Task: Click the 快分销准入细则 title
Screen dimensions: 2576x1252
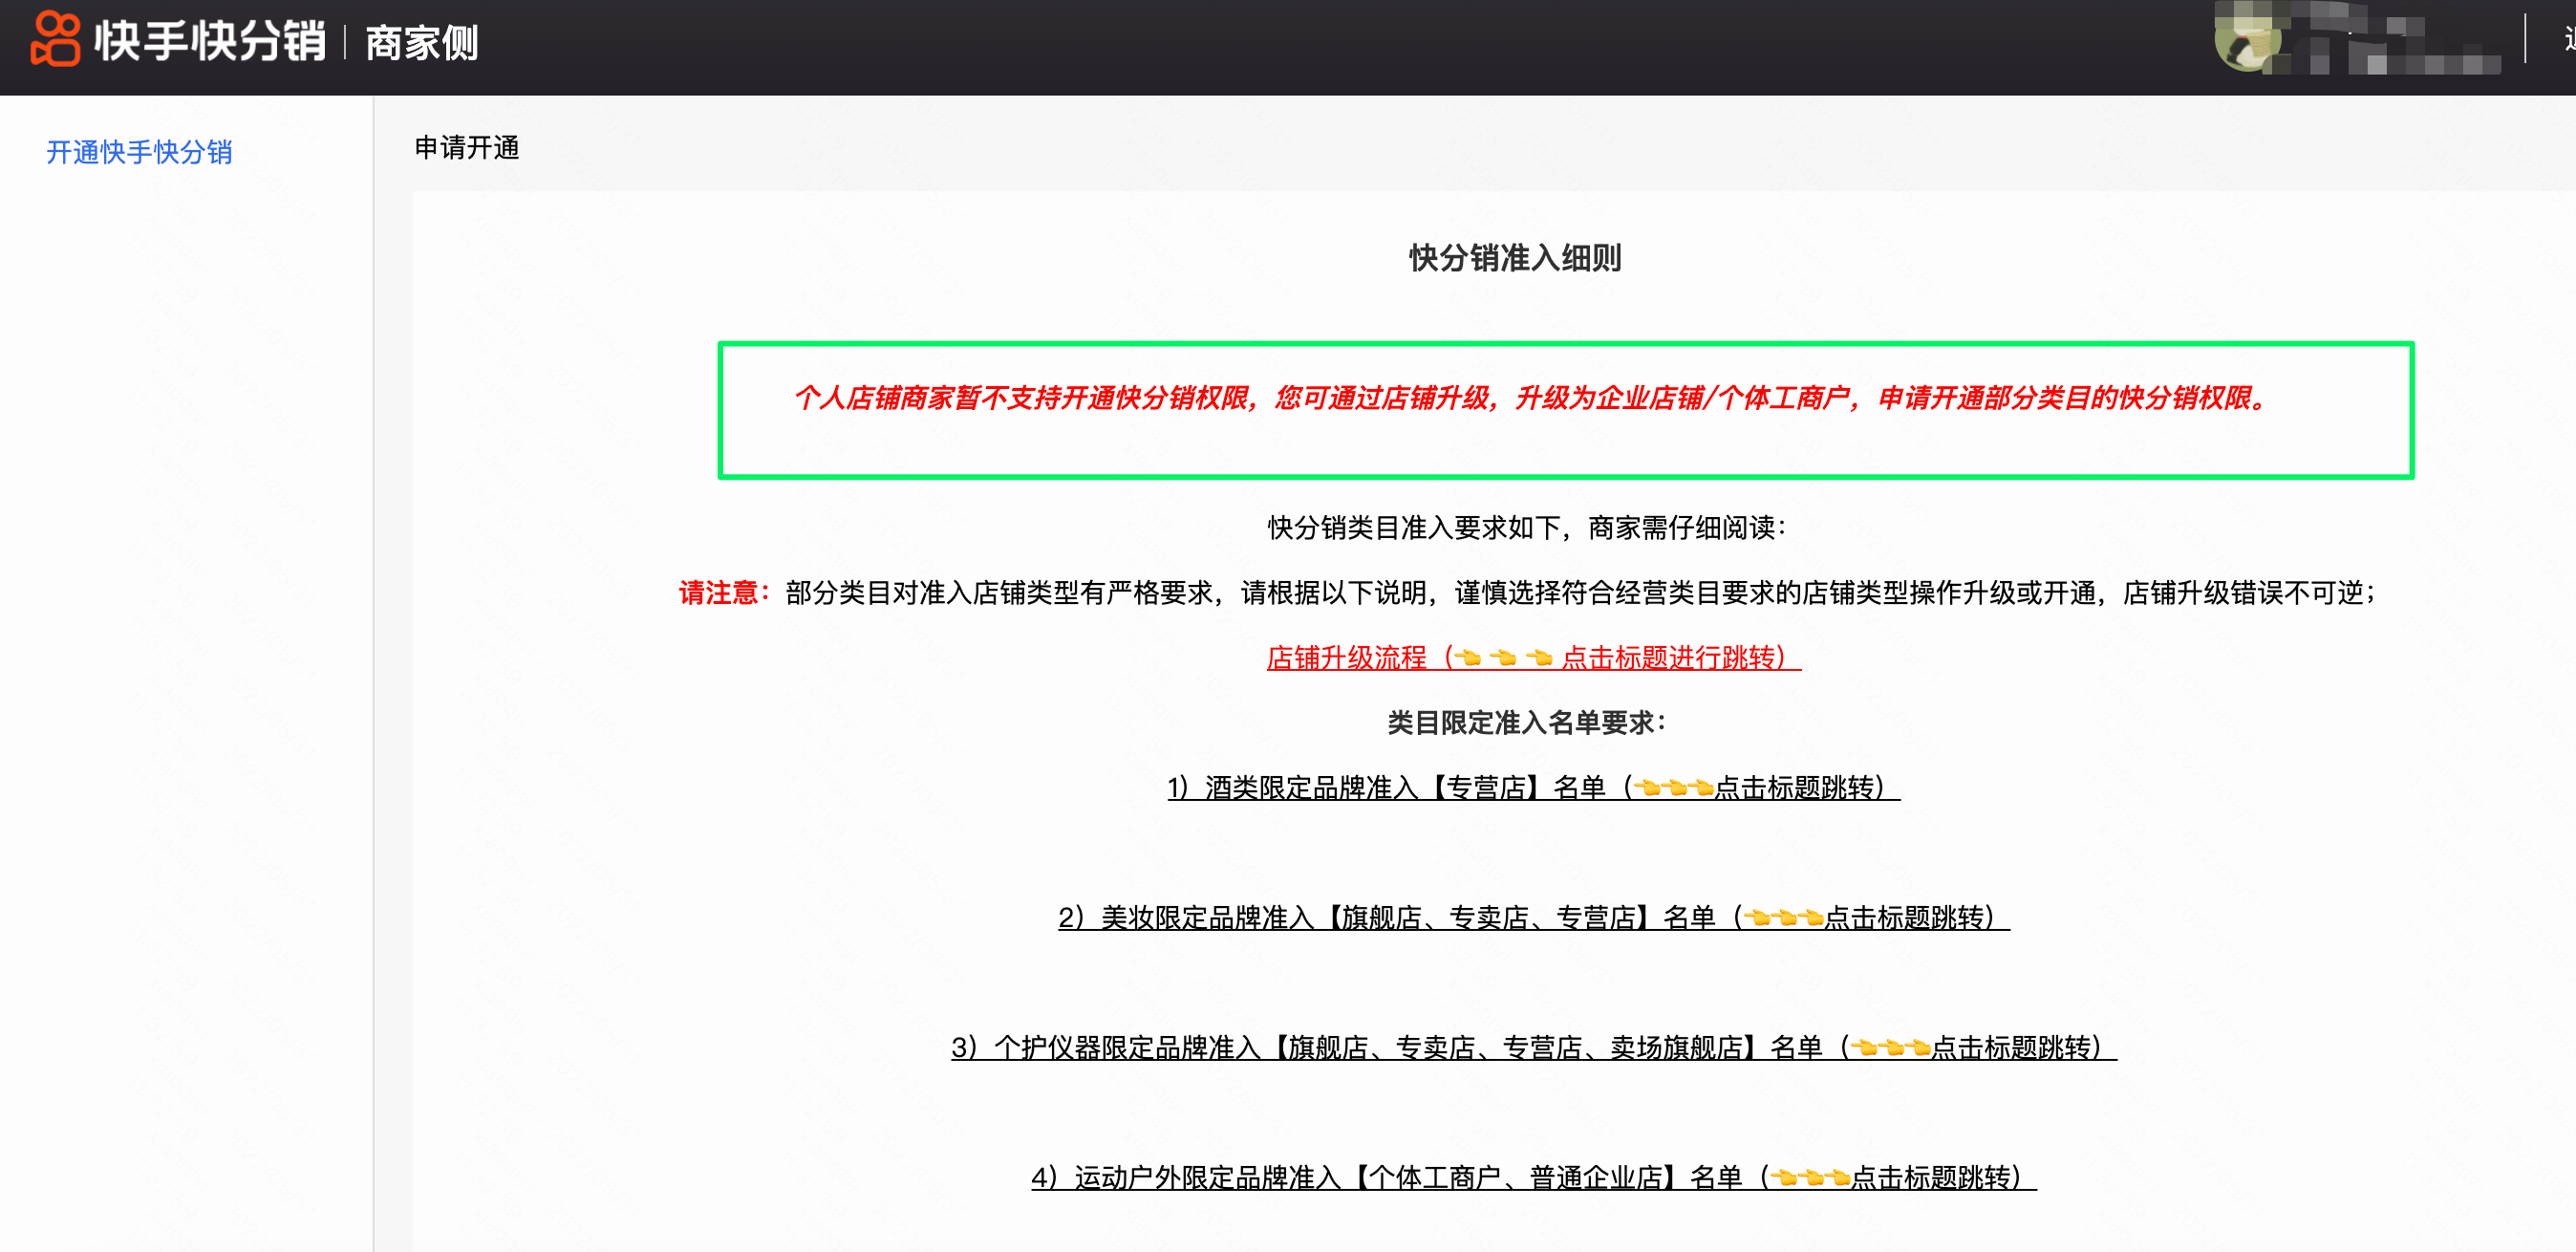Action: 1515,258
